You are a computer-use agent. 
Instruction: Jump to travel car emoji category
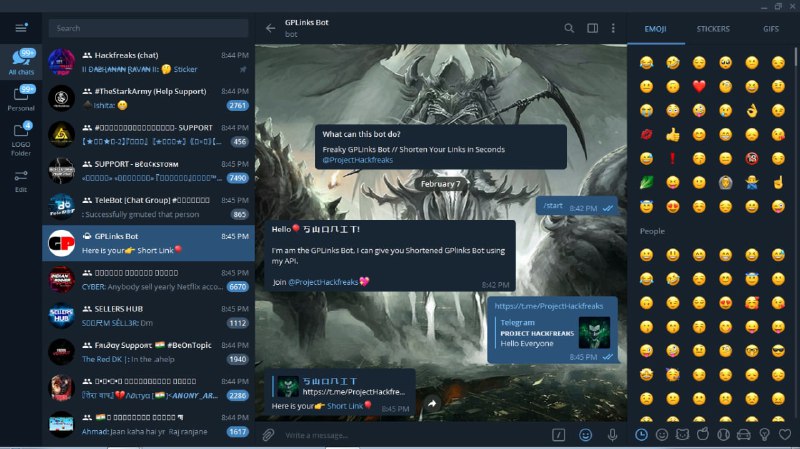pyautogui.click(x=744, y=435)
